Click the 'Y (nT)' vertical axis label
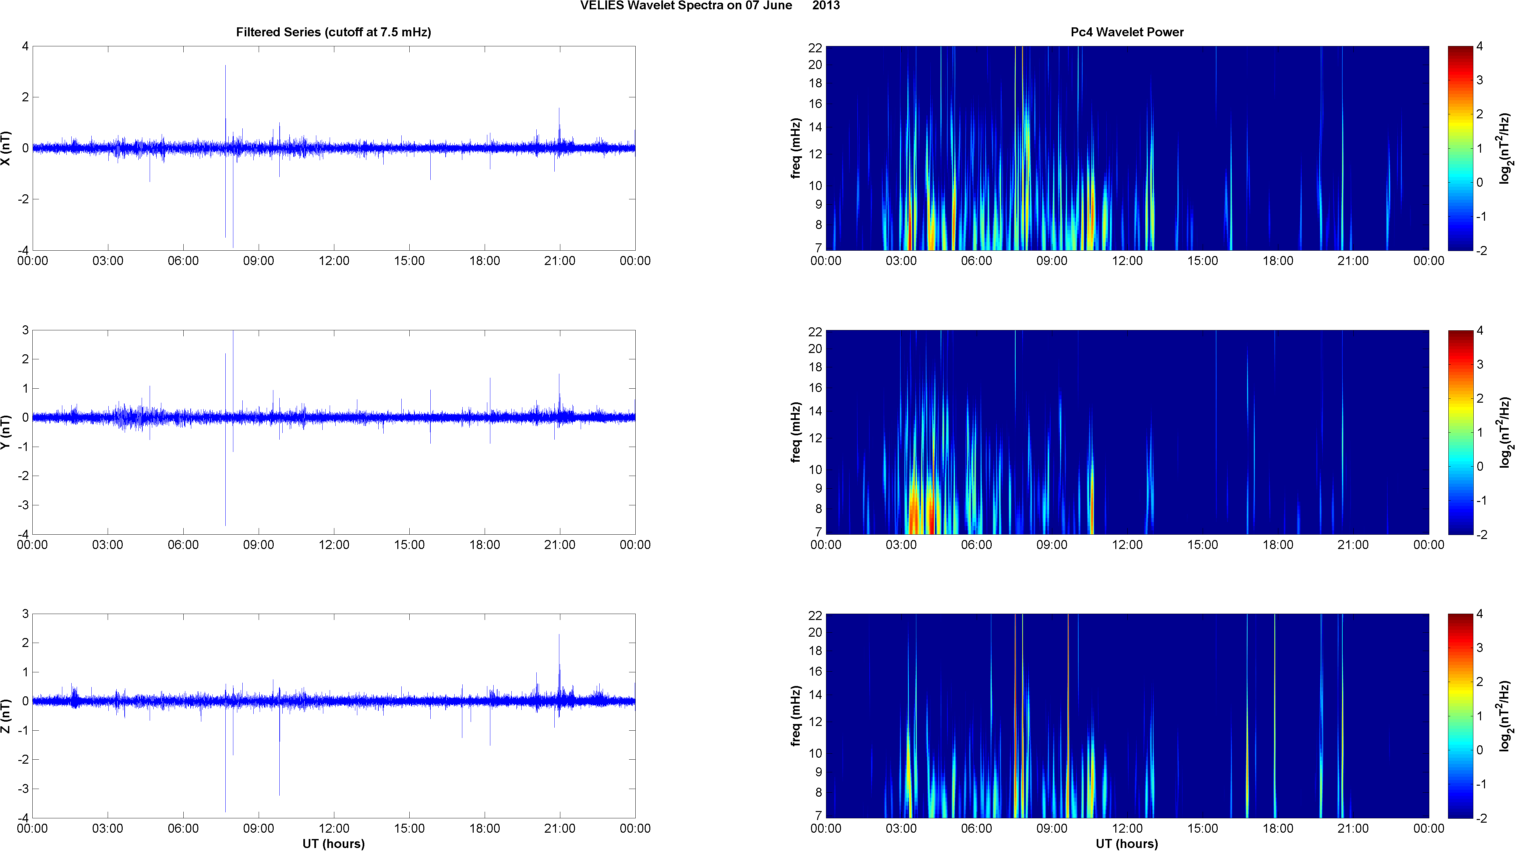Screen dimensions: 1515x851 coord(7,432)
